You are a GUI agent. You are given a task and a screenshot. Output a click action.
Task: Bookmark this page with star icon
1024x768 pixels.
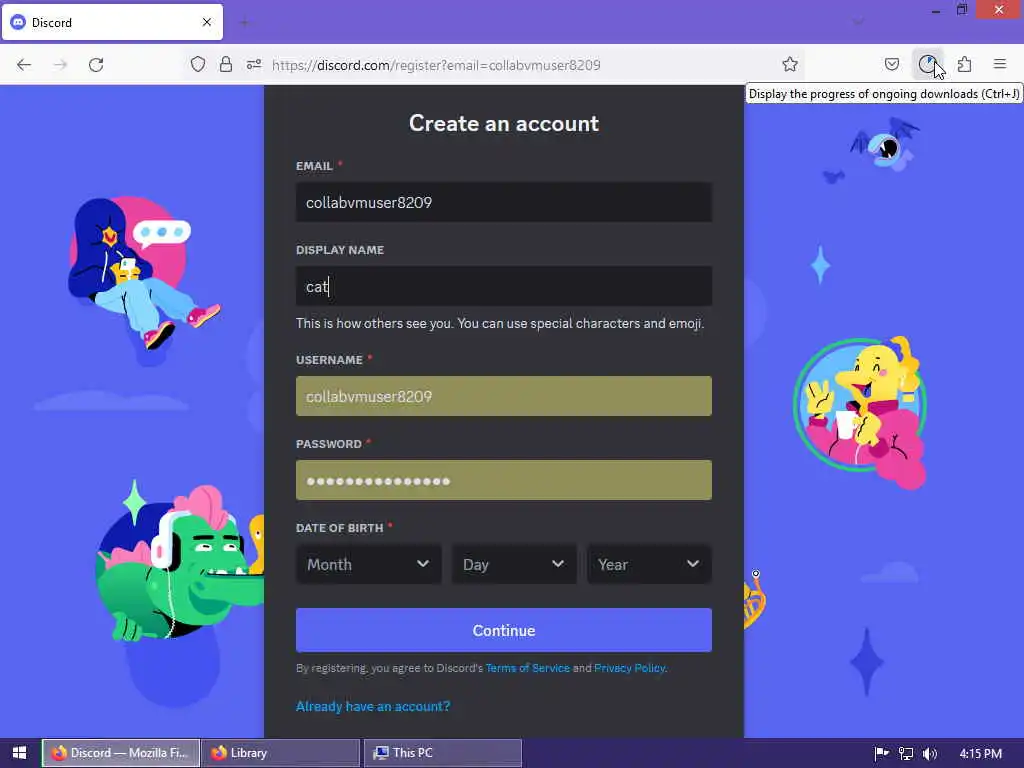790,65
